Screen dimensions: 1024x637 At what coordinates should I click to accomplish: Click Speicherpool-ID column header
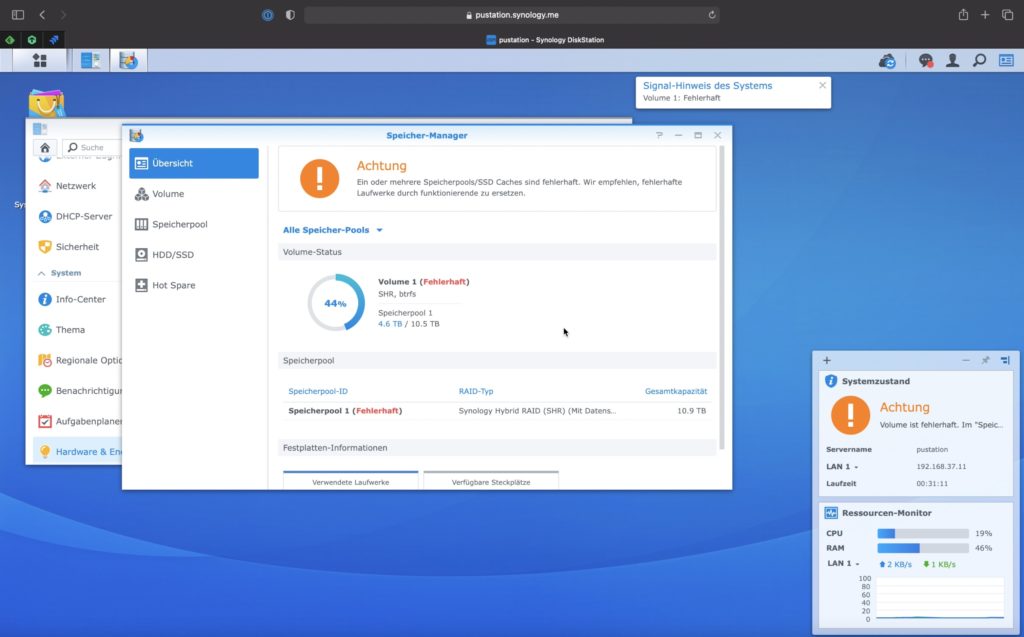tap(318, 391)
